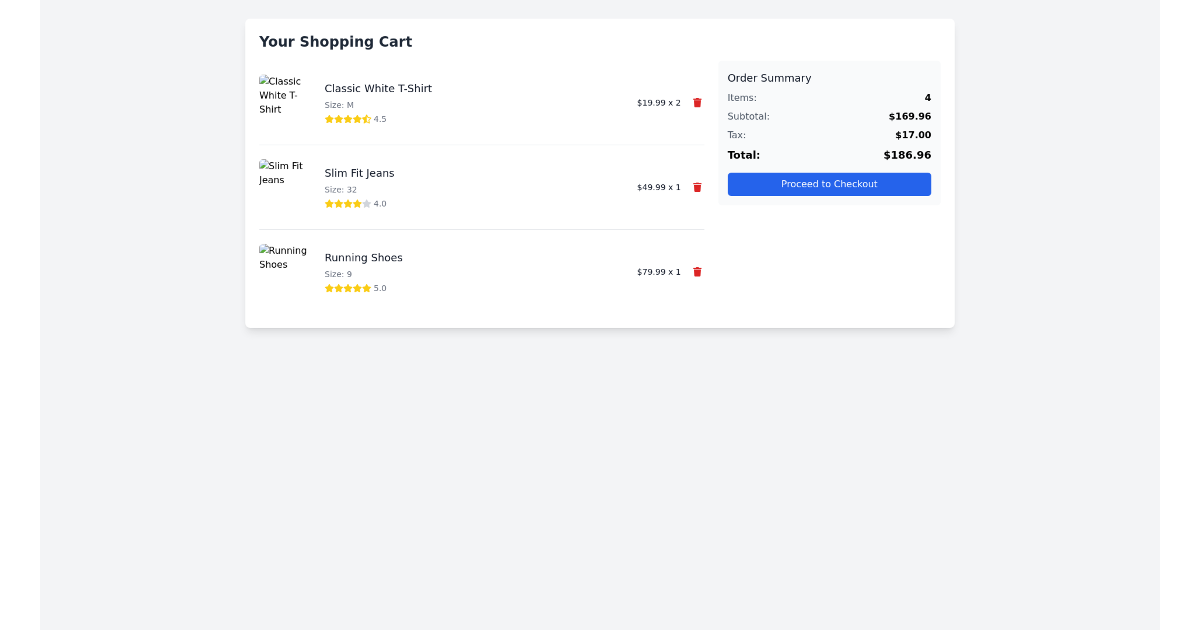This screenshot has width=1200, height=630.
Task: Open the Classic White T-Shirt product name
Action: [x=378, y=88]
